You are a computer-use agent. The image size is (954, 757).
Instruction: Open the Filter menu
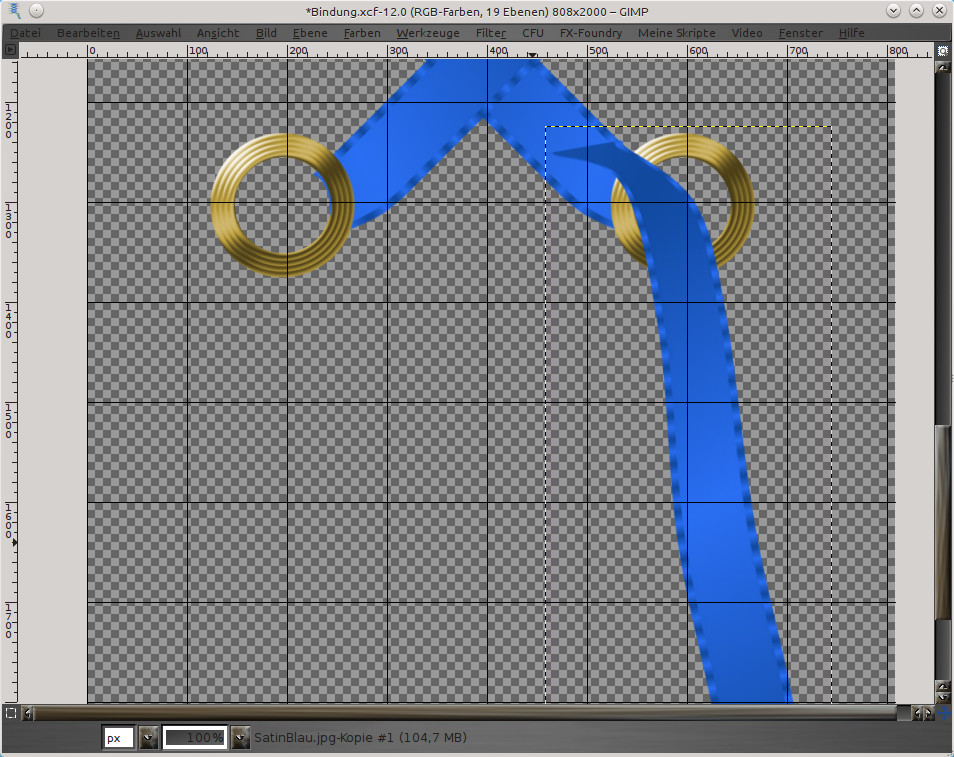click(x=490, y=33)
